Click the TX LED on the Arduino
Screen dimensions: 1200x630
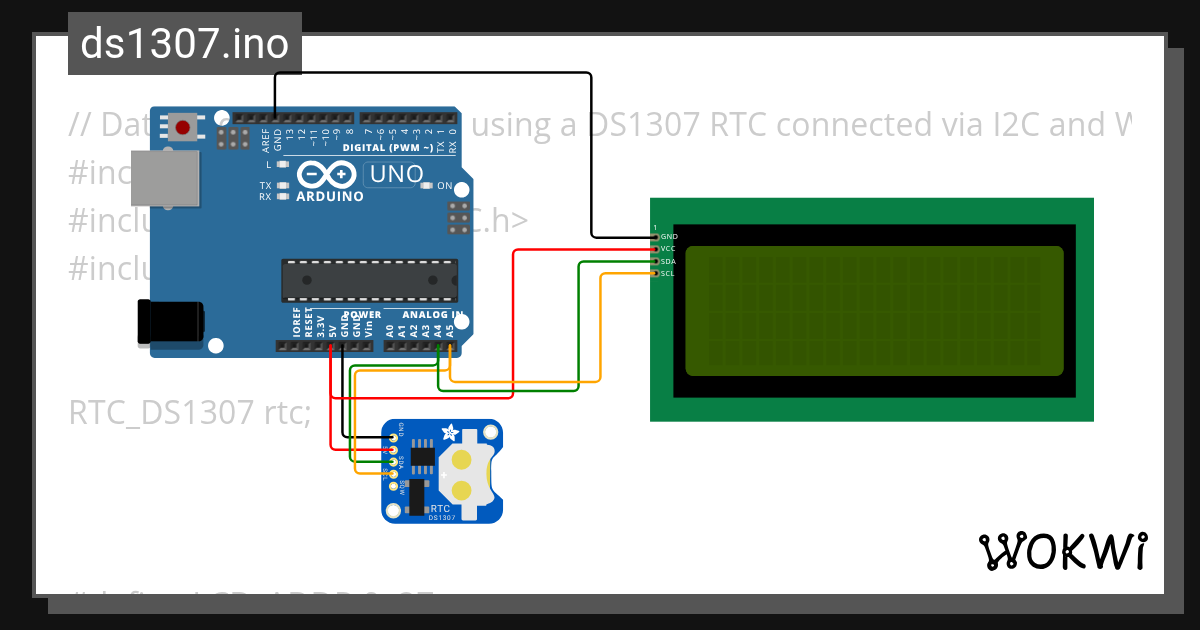[281, 186]
